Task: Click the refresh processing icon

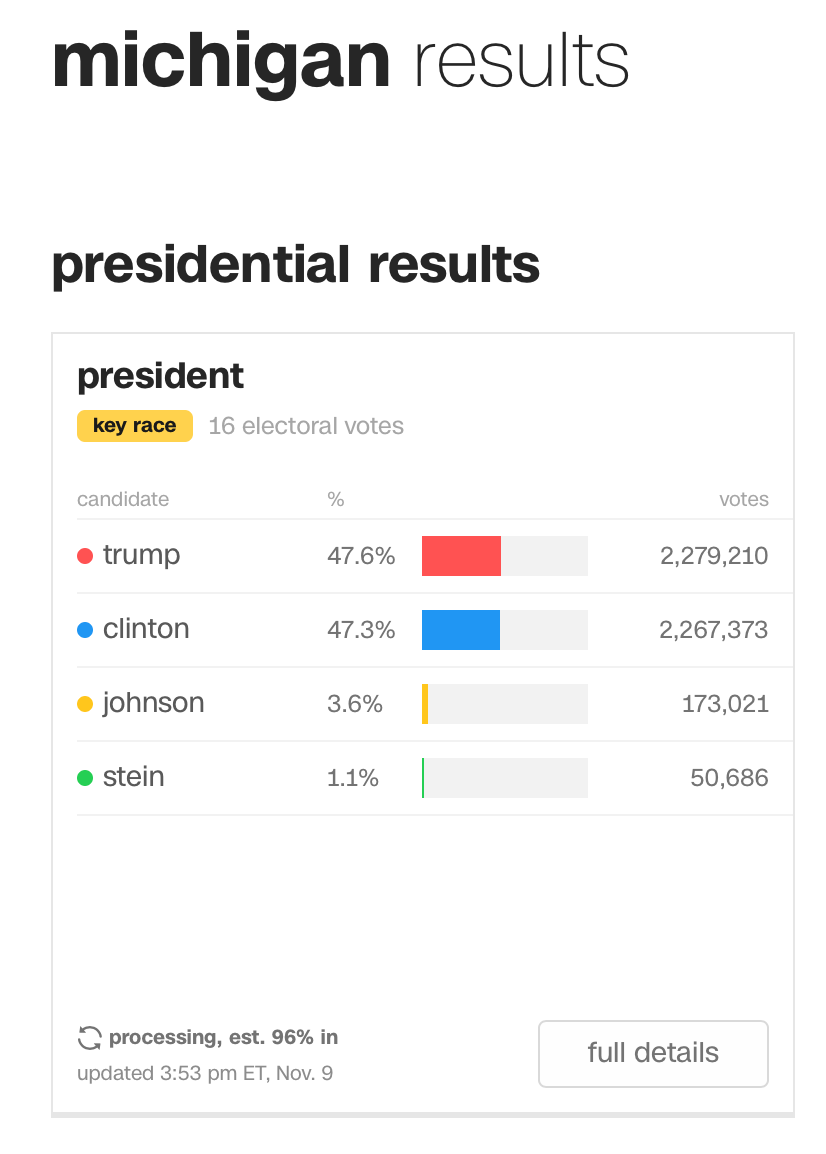Action: coord(89,1038)
